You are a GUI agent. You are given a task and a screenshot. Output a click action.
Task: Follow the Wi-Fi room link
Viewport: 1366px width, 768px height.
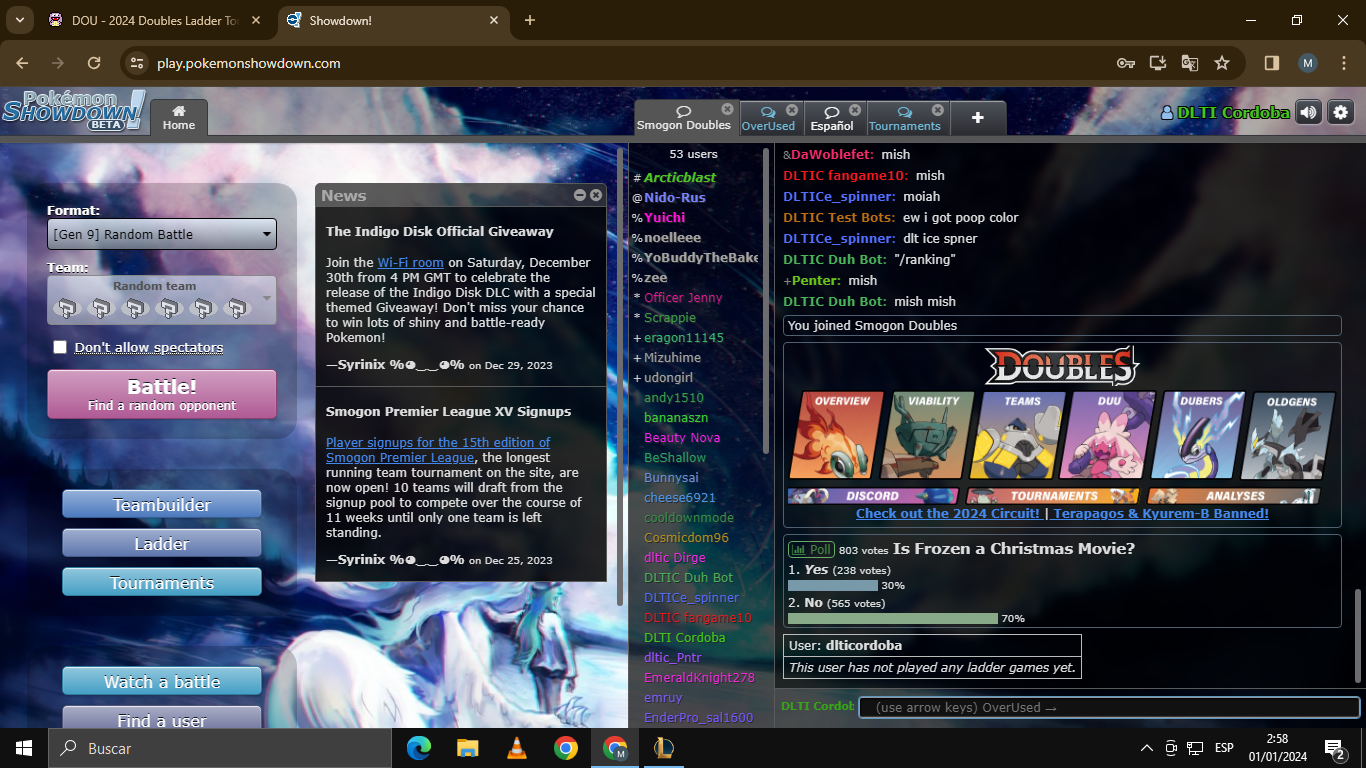(x=410, y=262)
